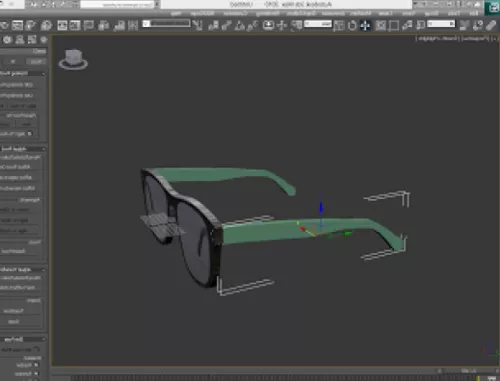Open the Render Setup icon

[31, 25]
